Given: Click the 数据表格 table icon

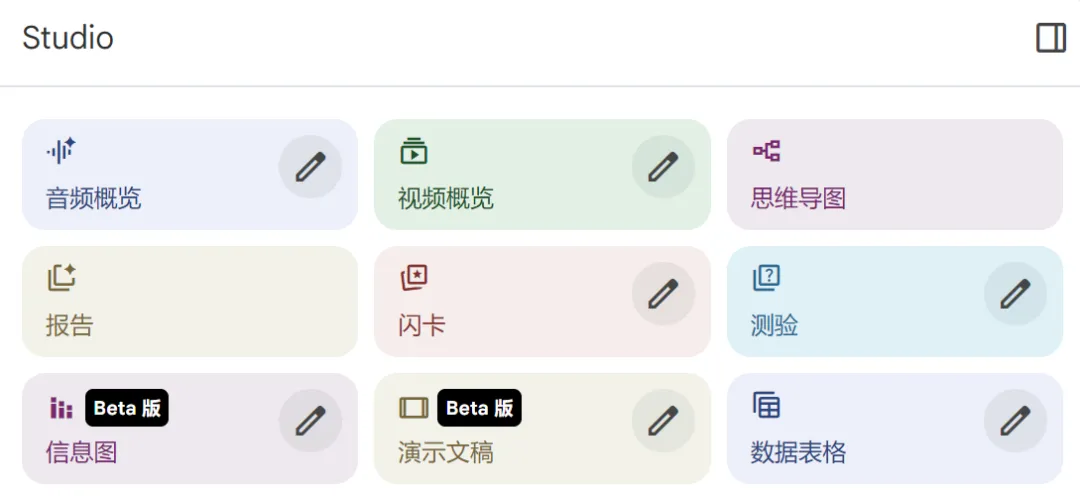Looking at the screenshot, I should (x=766, y=406).
